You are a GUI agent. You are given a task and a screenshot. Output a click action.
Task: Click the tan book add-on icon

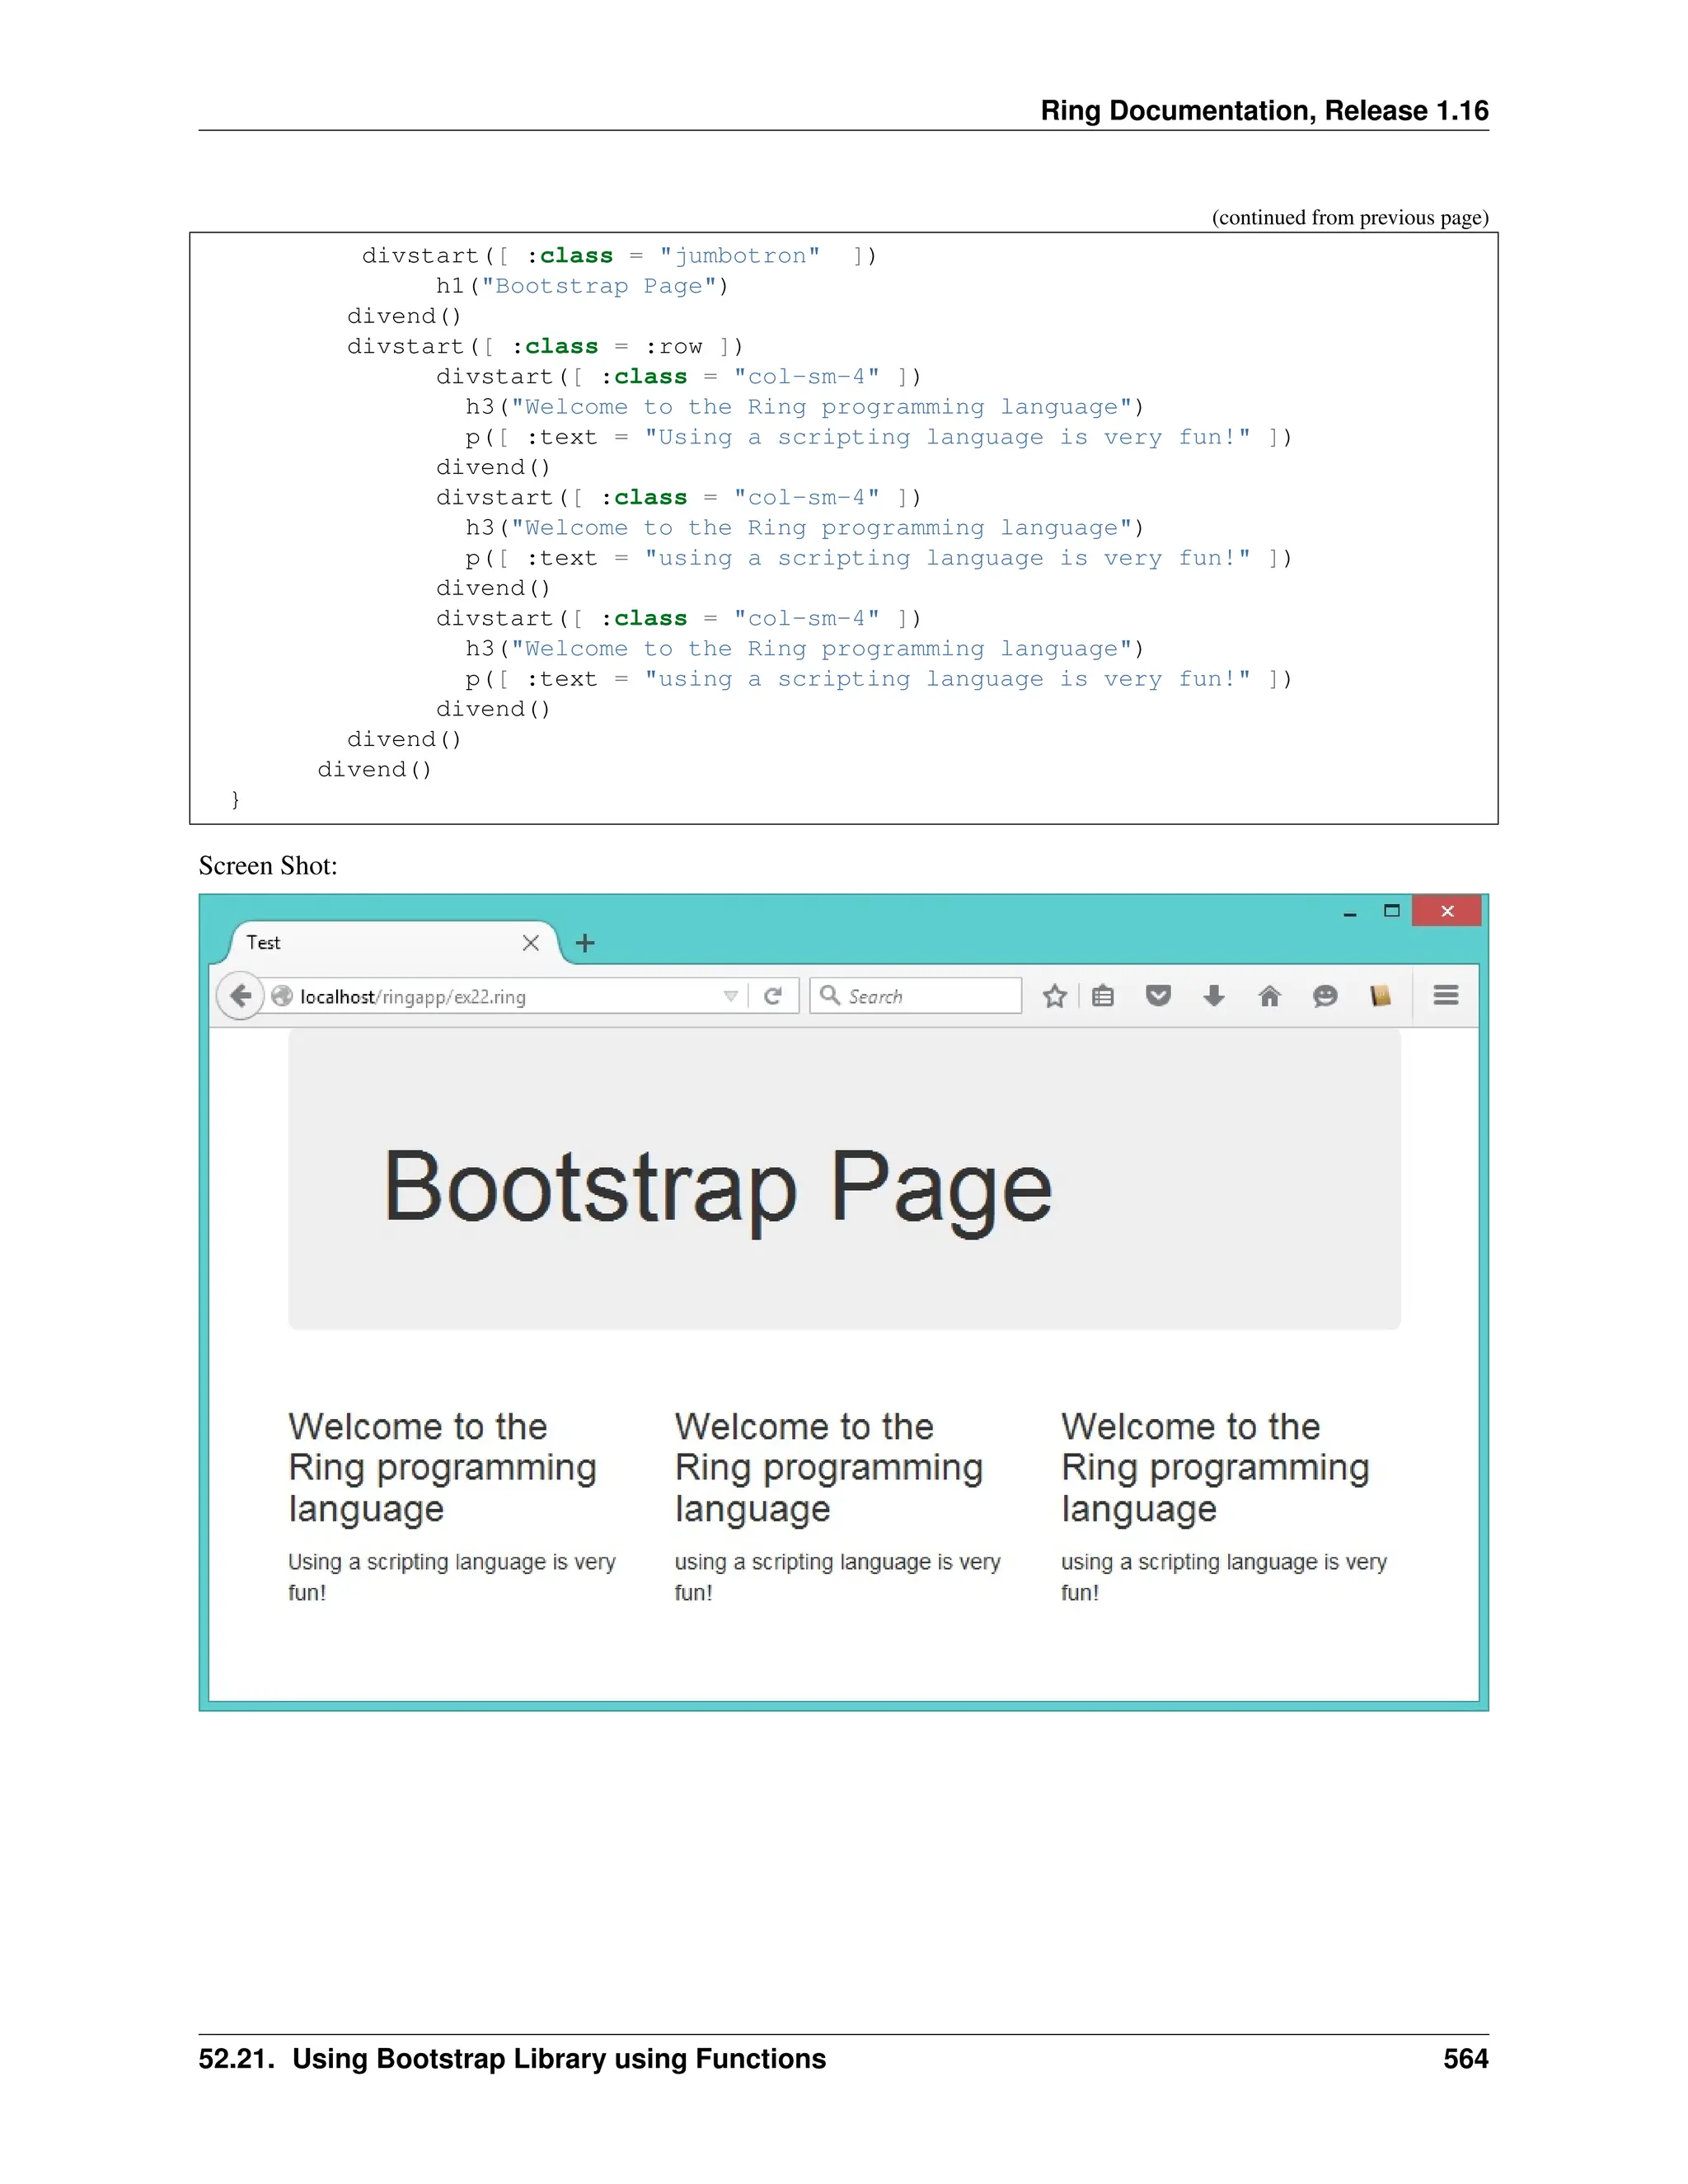(x=1380, y=996)
